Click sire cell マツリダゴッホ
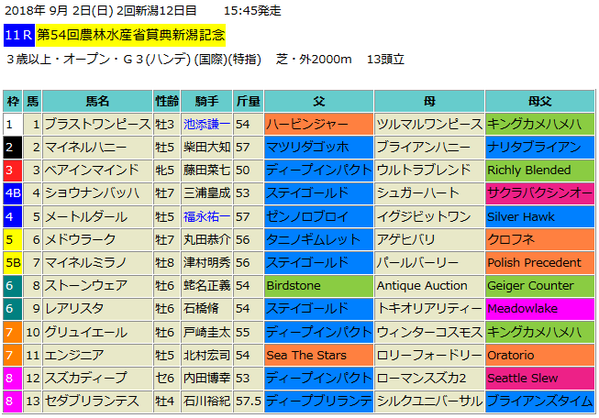 319,147
